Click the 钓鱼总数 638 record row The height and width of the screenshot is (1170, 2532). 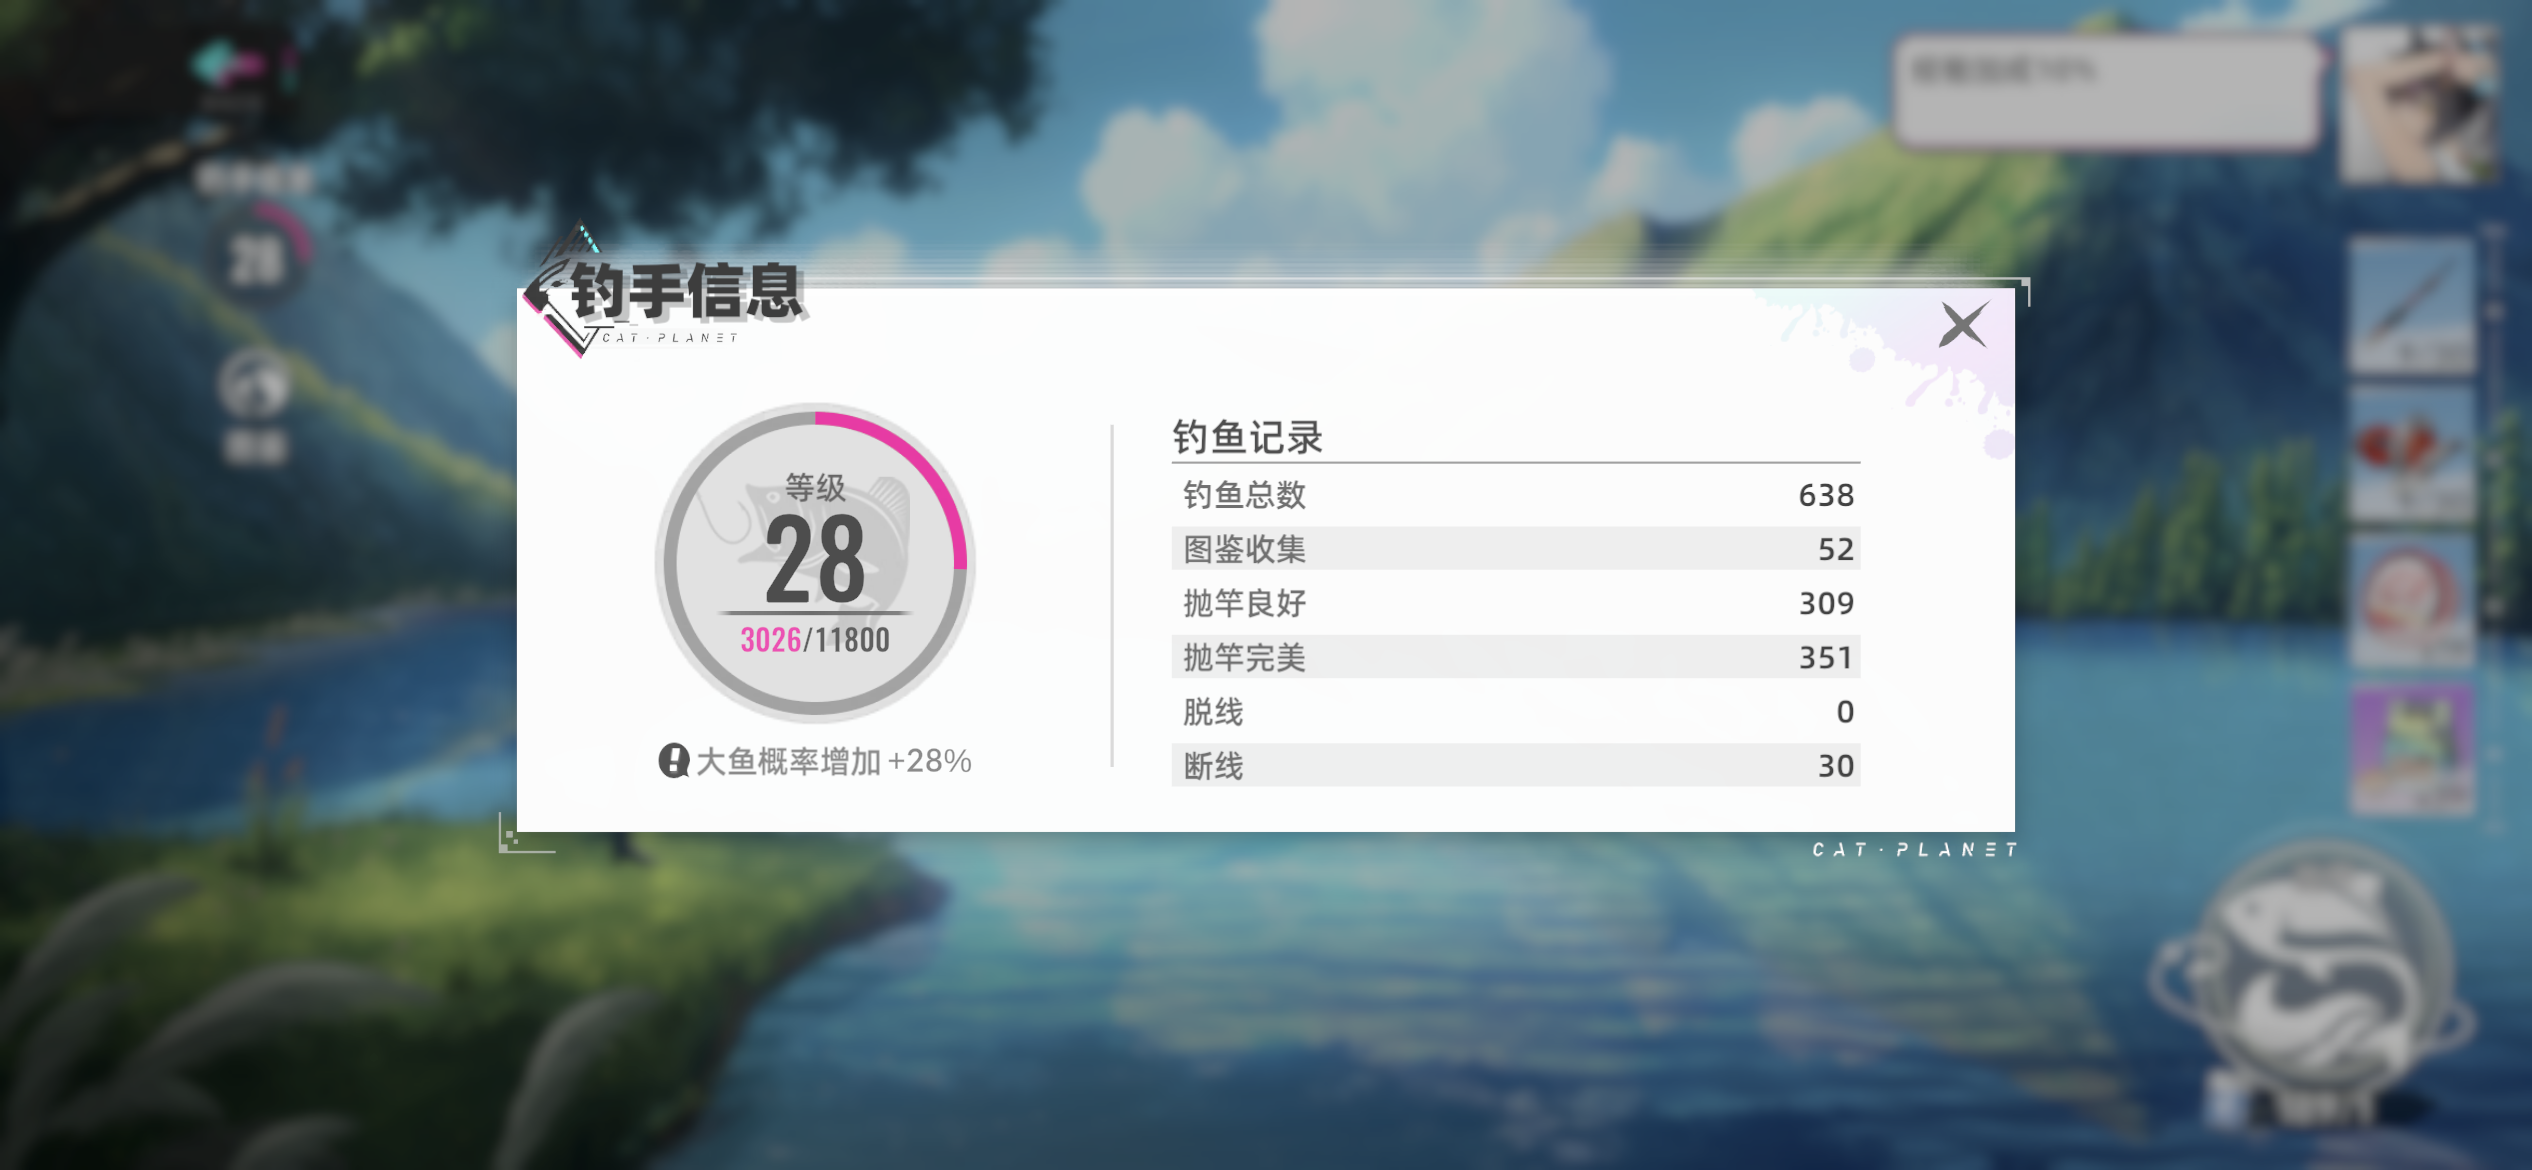tap(1515, 495)
